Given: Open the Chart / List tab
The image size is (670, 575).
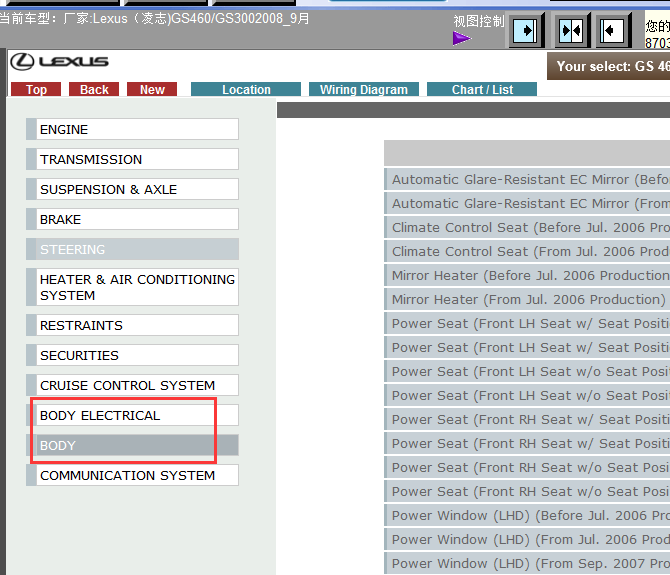Looking at the screenshot, I should 482,89.
